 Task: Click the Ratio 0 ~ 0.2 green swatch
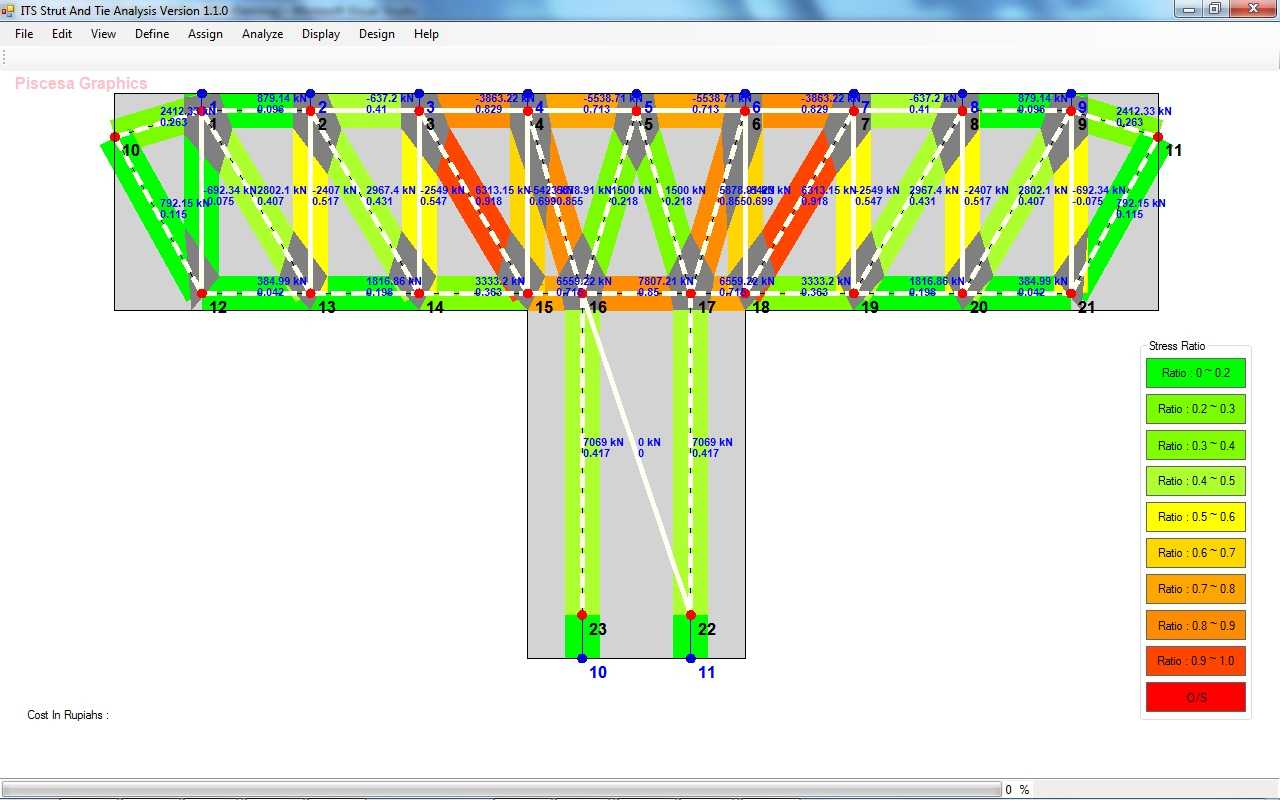1196,373
